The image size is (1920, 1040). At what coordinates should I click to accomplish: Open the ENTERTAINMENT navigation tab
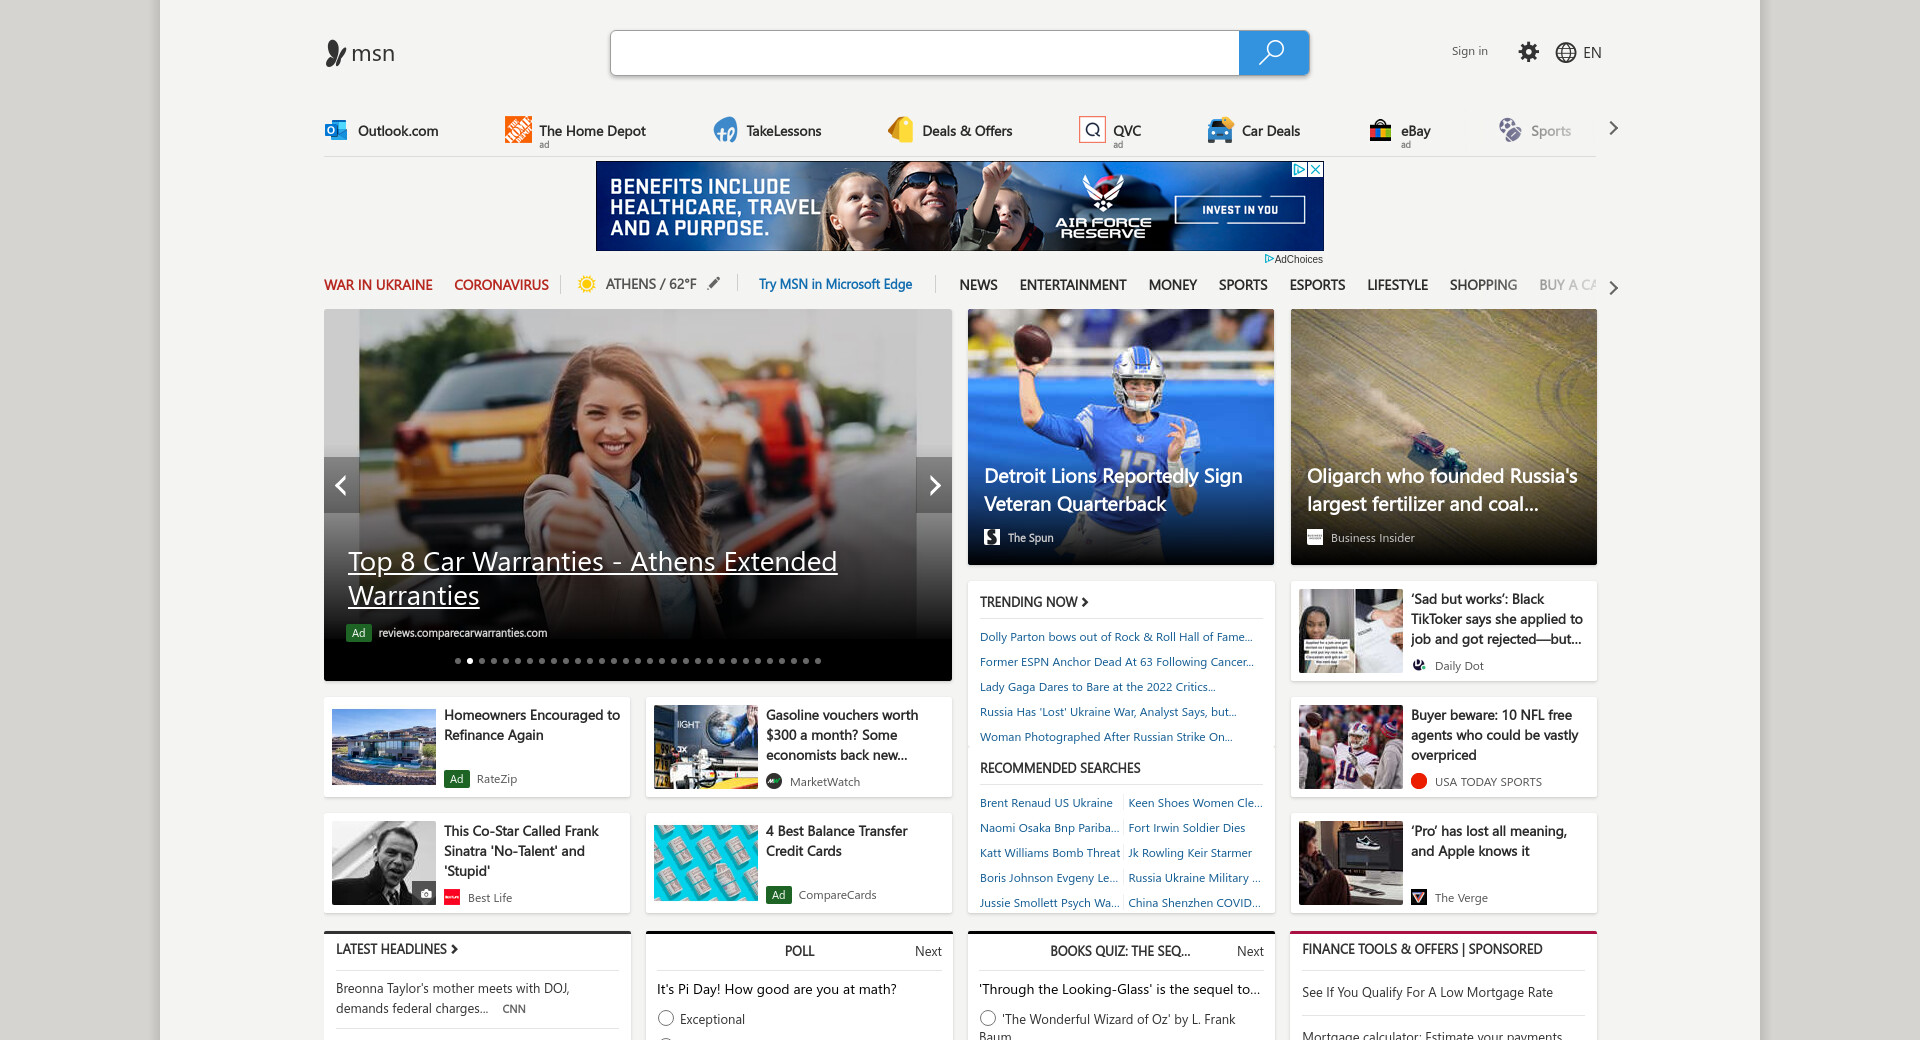pos(1072,285)
